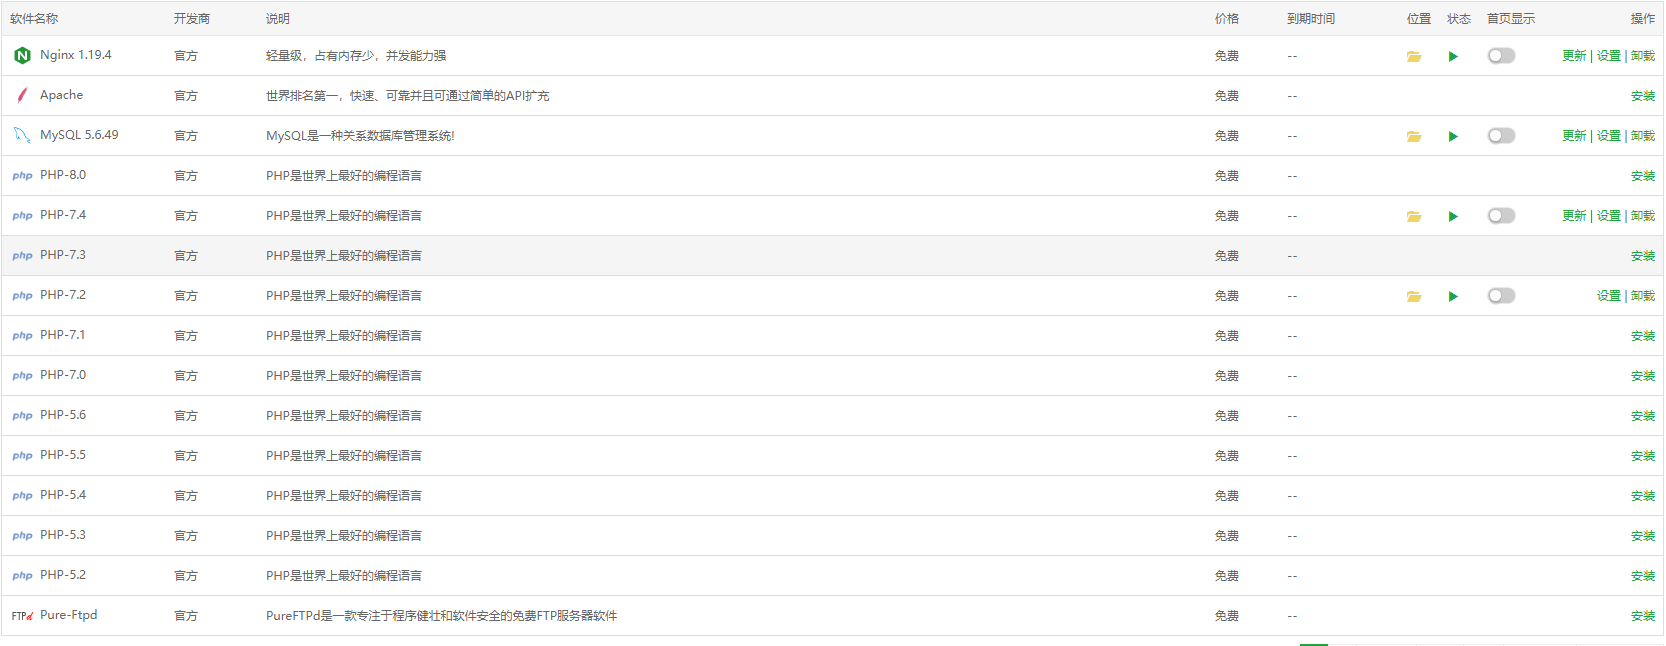
Task: Click PHP-7.2 卸载 uninstall link
Action: [x=1643, y=296]
